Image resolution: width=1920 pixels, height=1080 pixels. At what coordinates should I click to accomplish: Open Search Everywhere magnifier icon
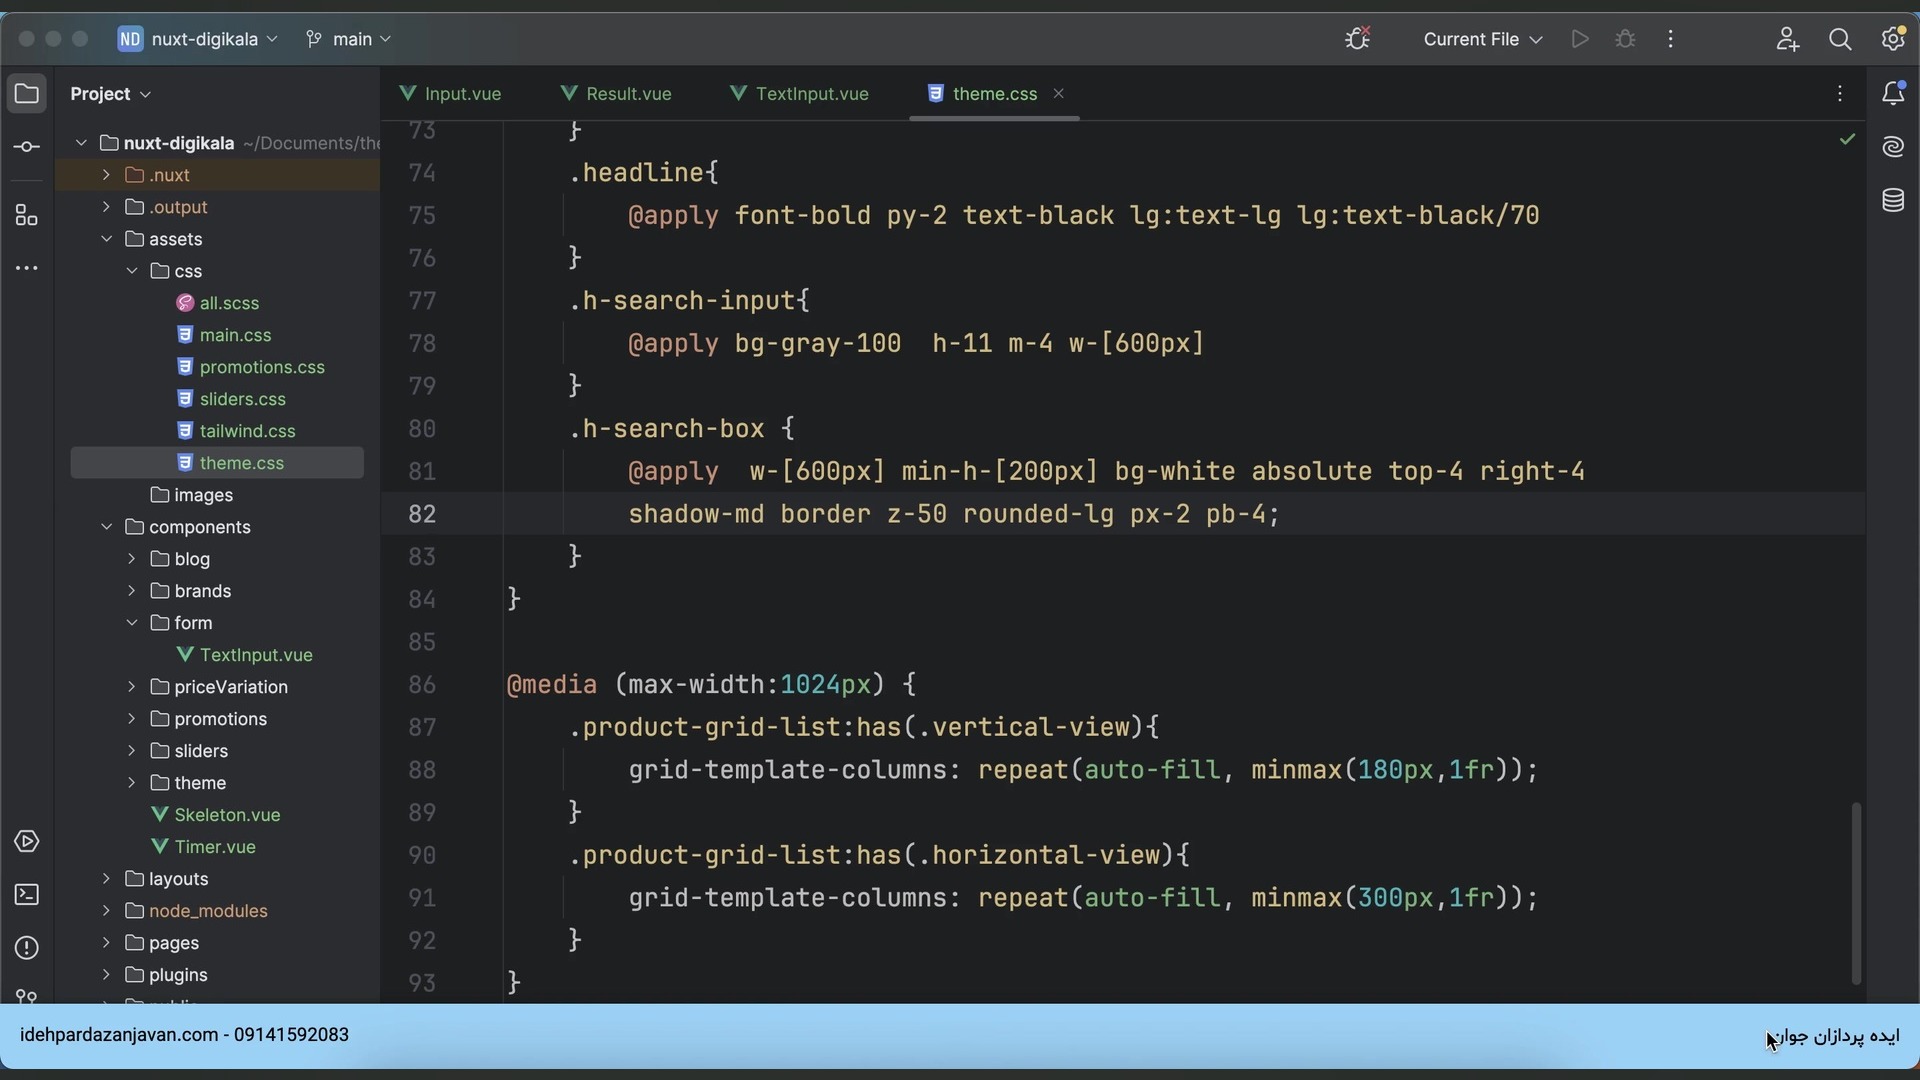point(1840,39)
